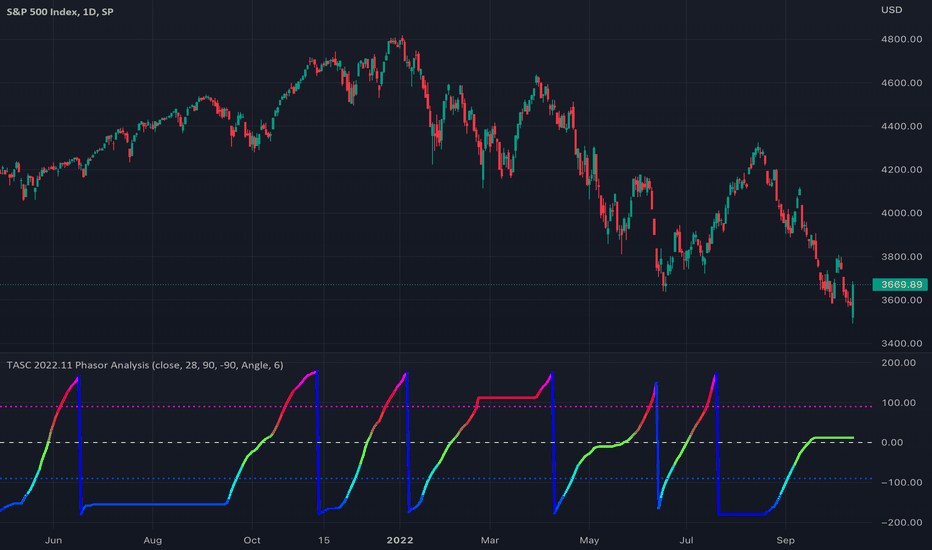Click the 4600.00 price axis label
The height and width of the screenshot is (550, 932).
tap(902, 83)
